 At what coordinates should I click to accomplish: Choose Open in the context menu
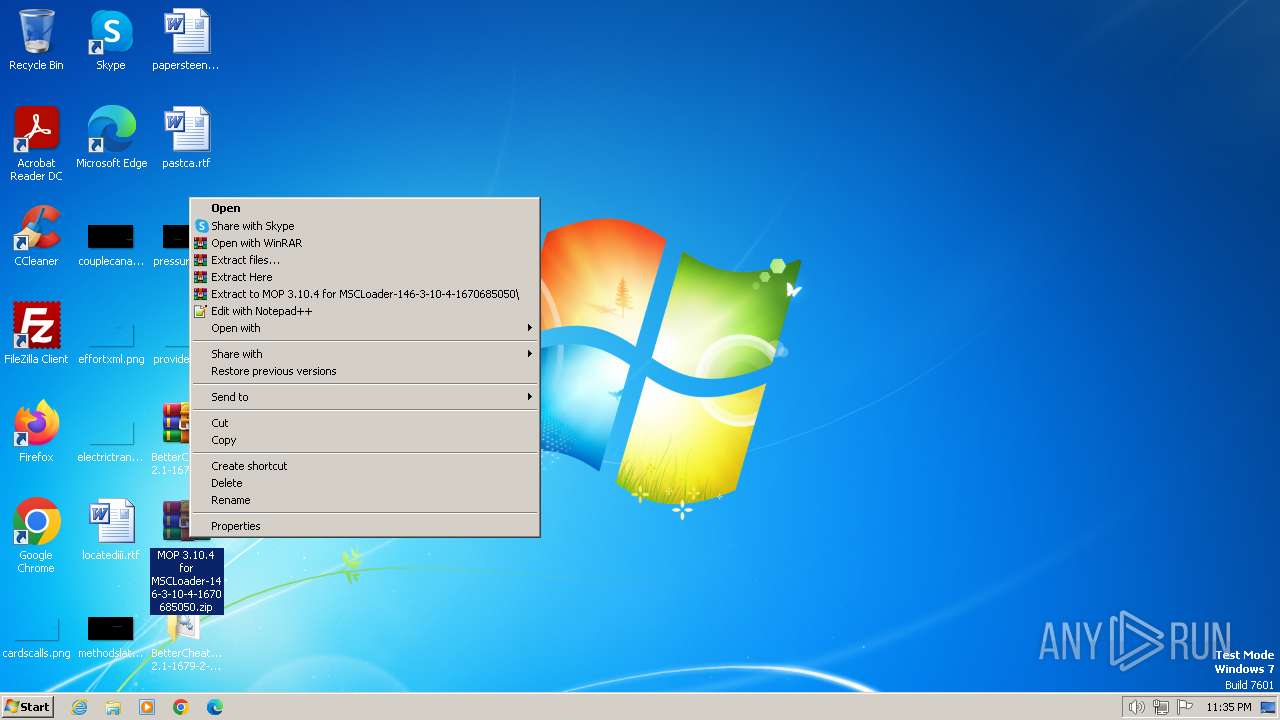pos(365,208)
